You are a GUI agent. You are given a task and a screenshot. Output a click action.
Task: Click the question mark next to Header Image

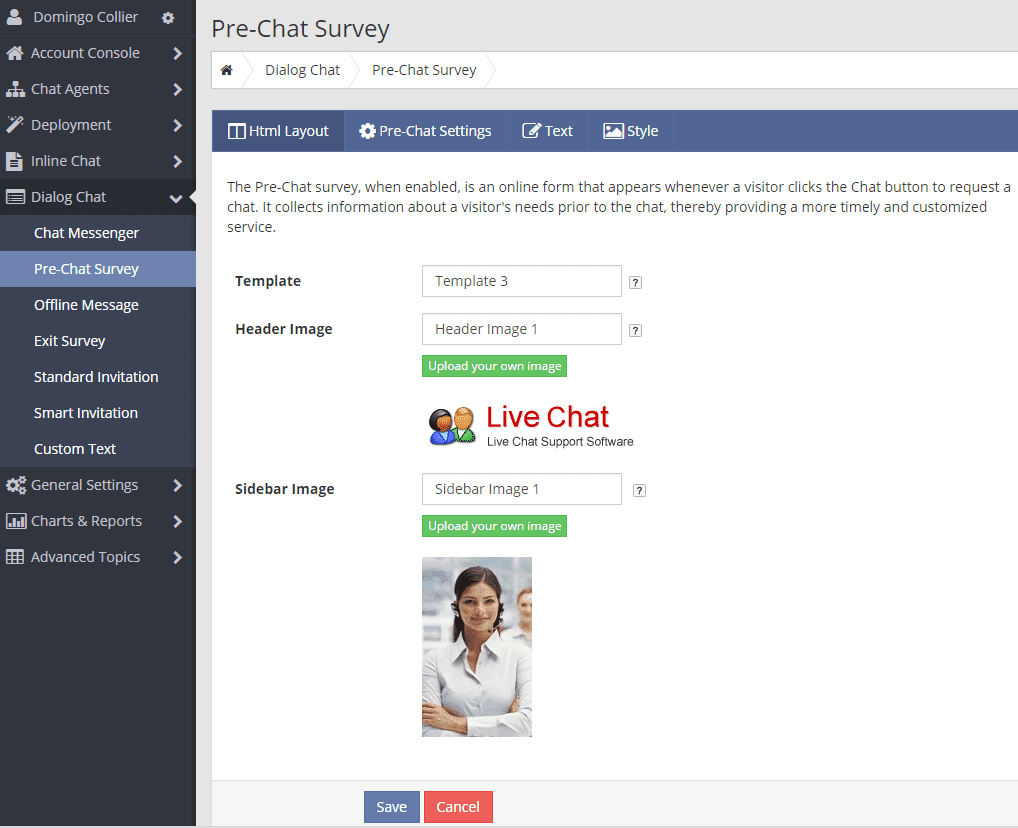[635, 330]
